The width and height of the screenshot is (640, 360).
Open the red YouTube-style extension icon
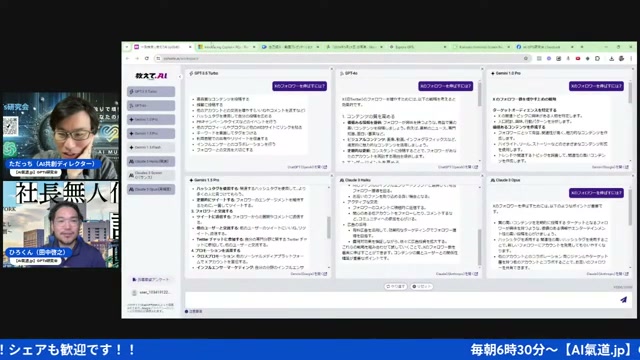578,59
